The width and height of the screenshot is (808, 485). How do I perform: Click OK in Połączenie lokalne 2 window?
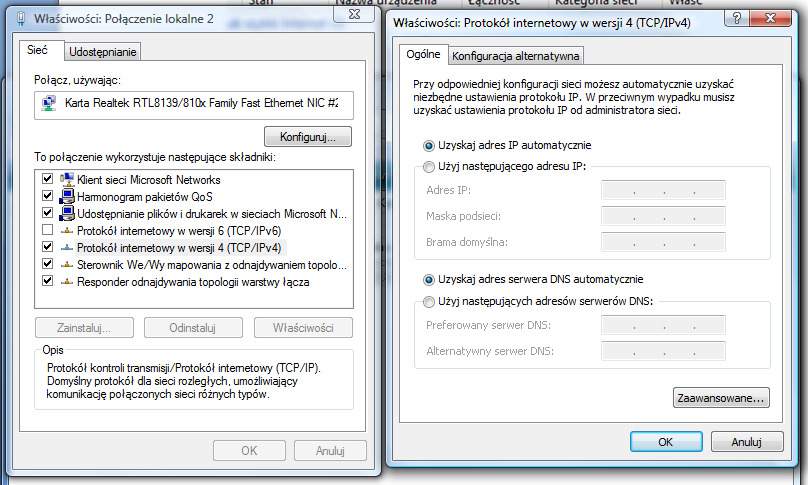[x=249, y=450]
